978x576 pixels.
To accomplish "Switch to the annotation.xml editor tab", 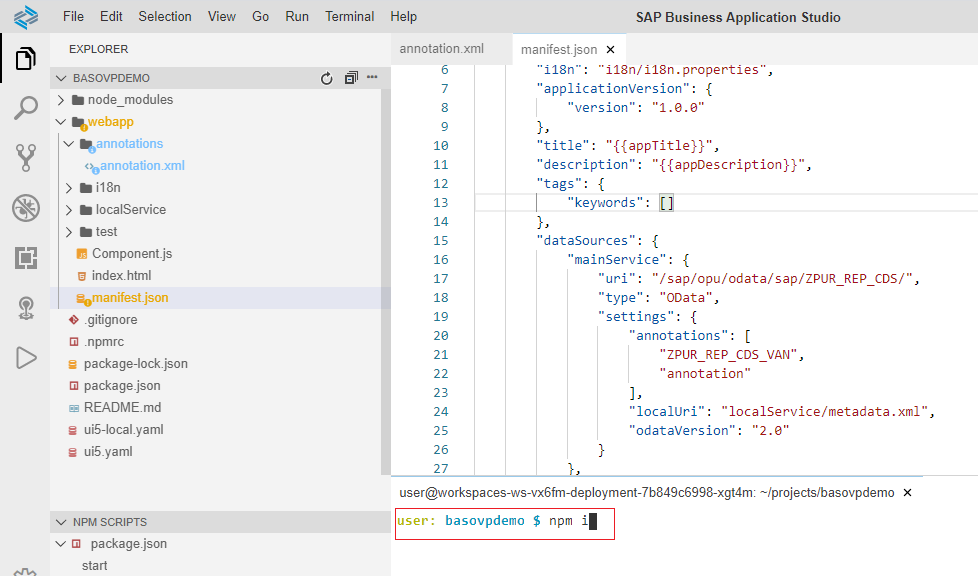I will point(442,49).
